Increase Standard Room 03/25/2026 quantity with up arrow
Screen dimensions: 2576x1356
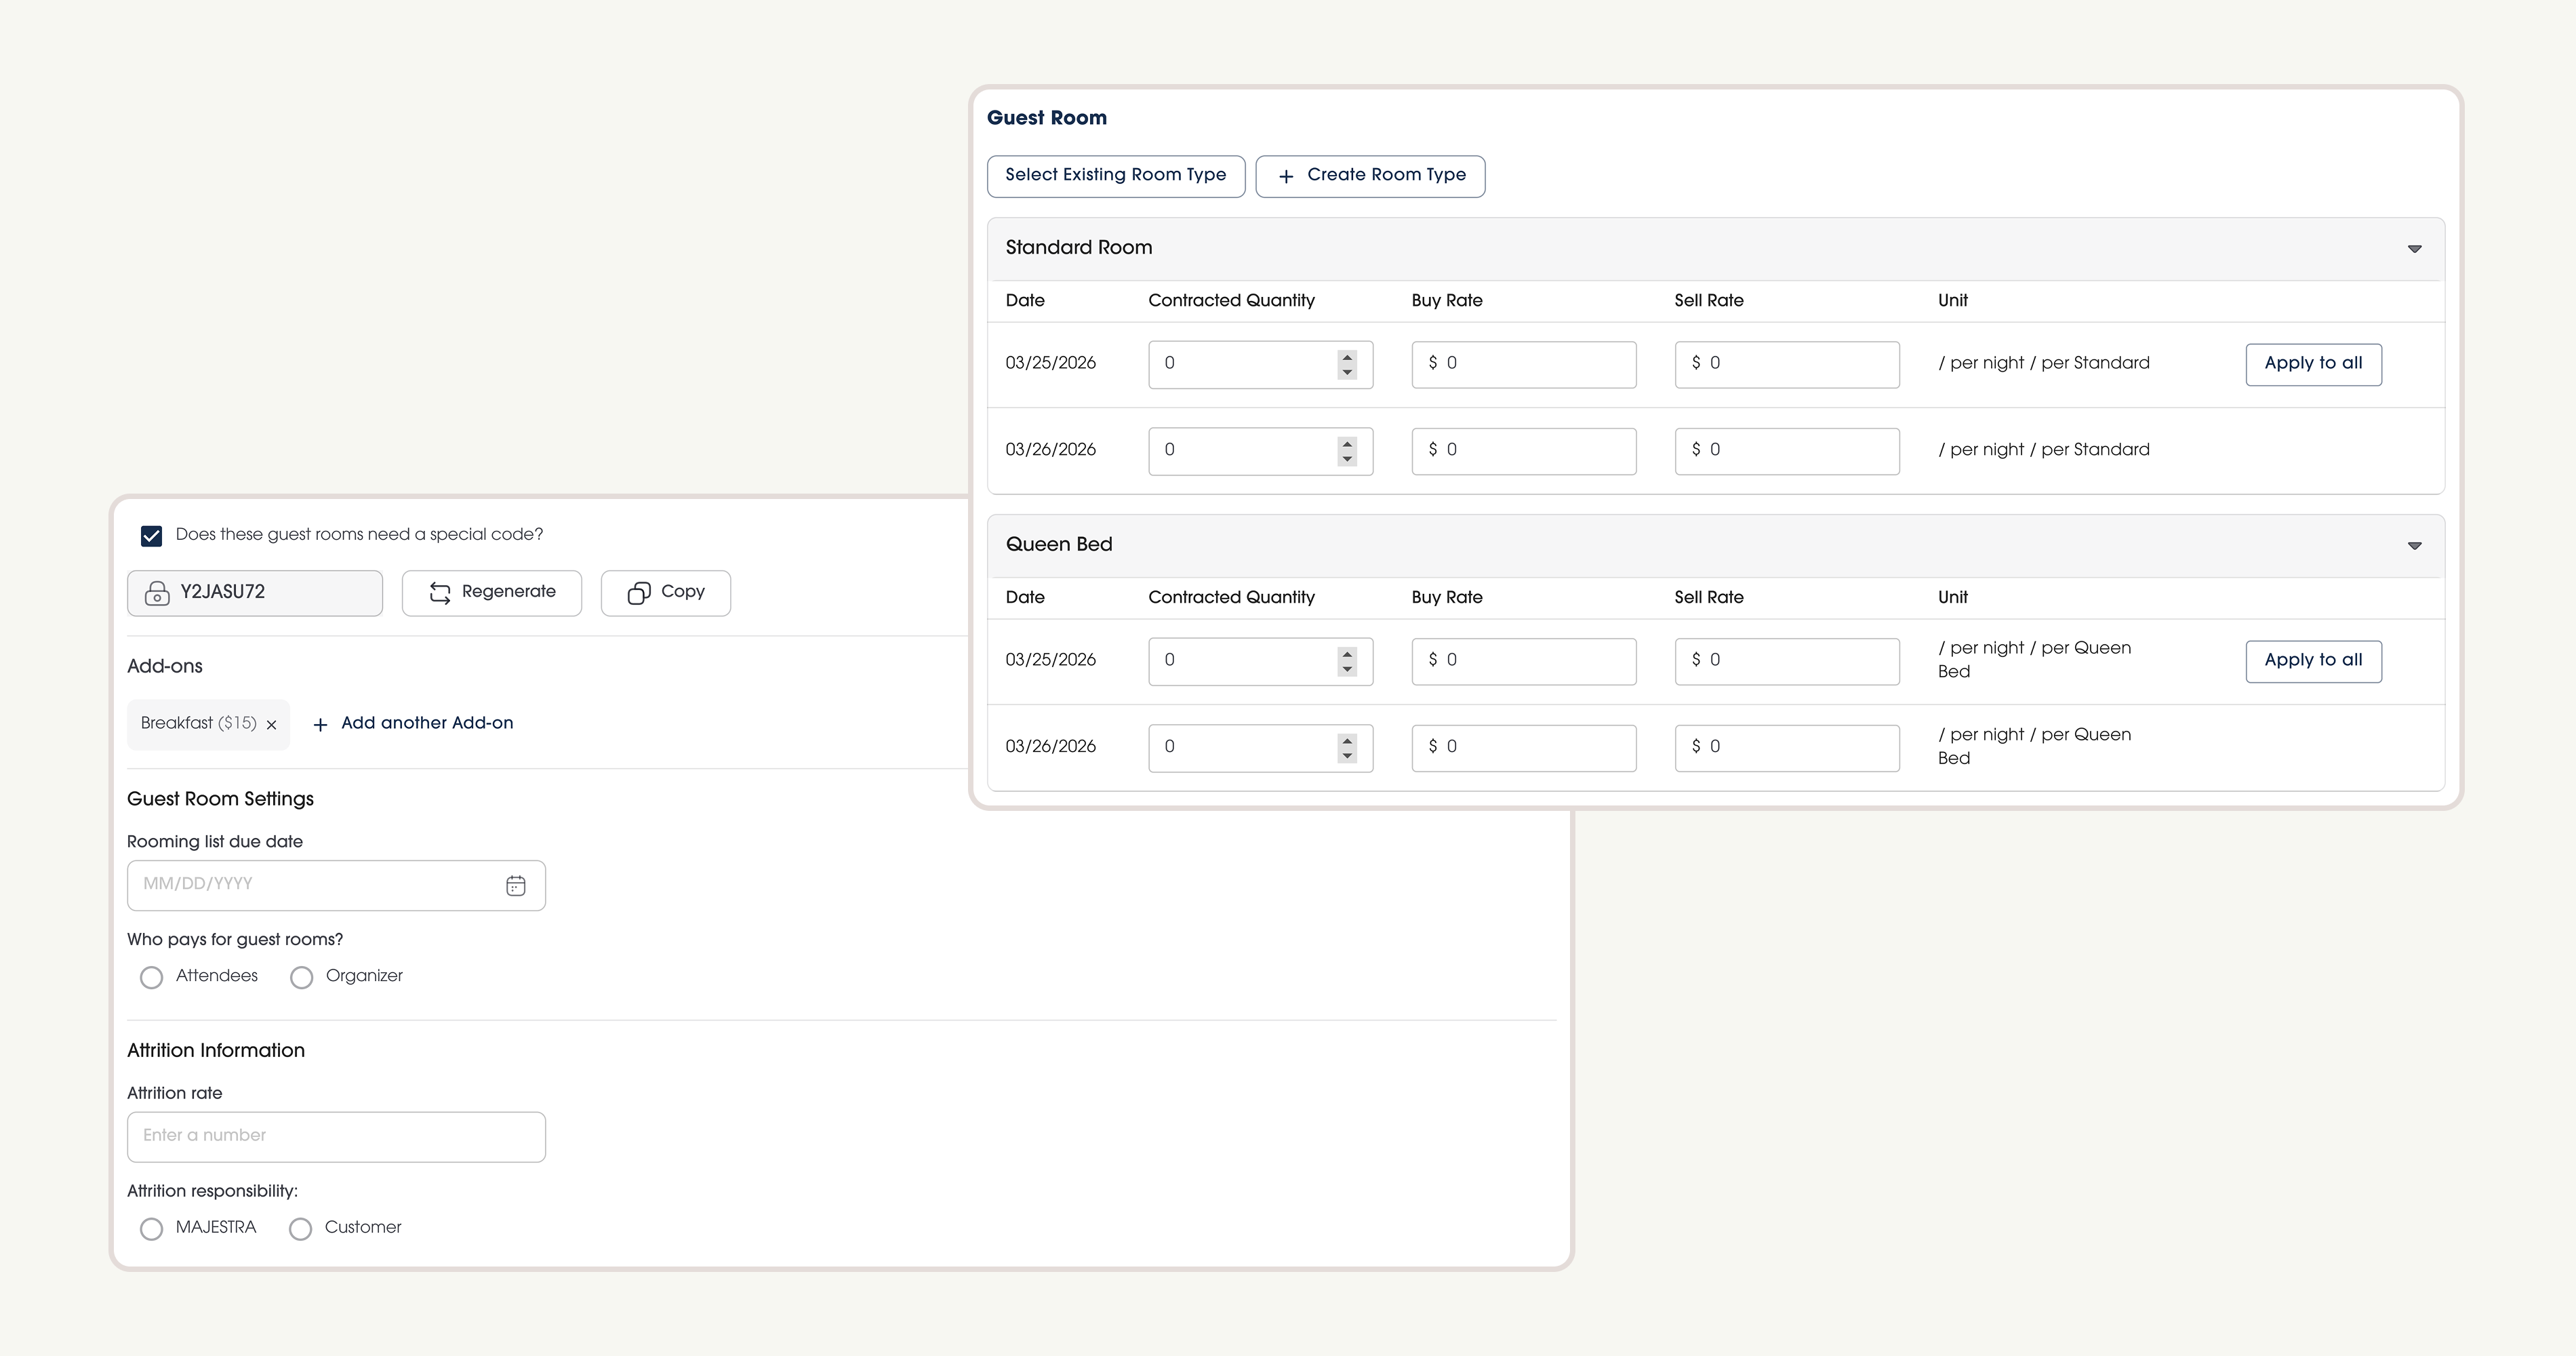click(1347, 357)
